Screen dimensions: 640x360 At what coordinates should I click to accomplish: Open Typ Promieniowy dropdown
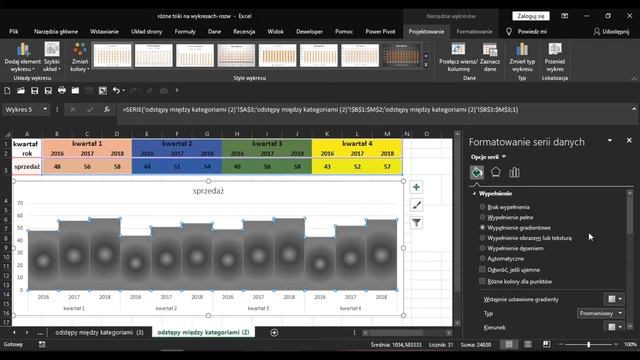point(601,313)
